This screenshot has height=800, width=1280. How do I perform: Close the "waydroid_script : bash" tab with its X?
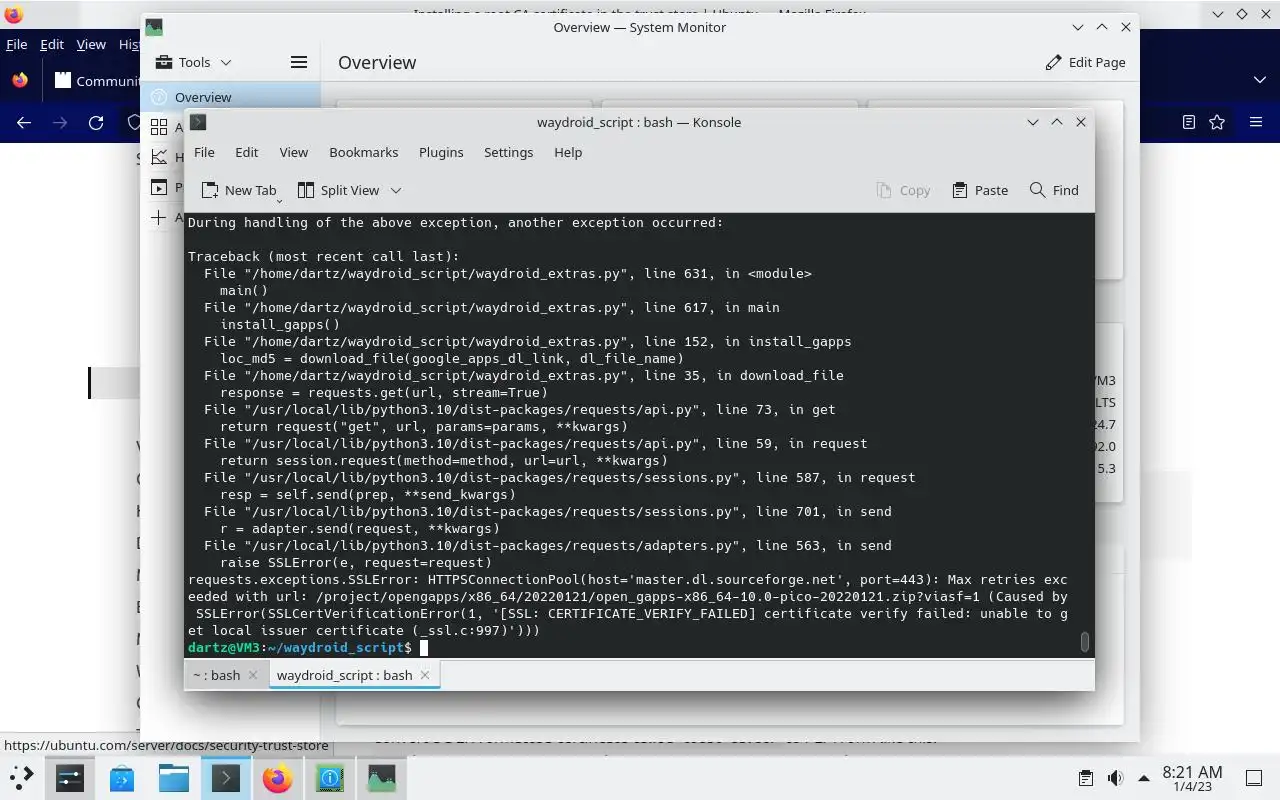tap(425, 675)
